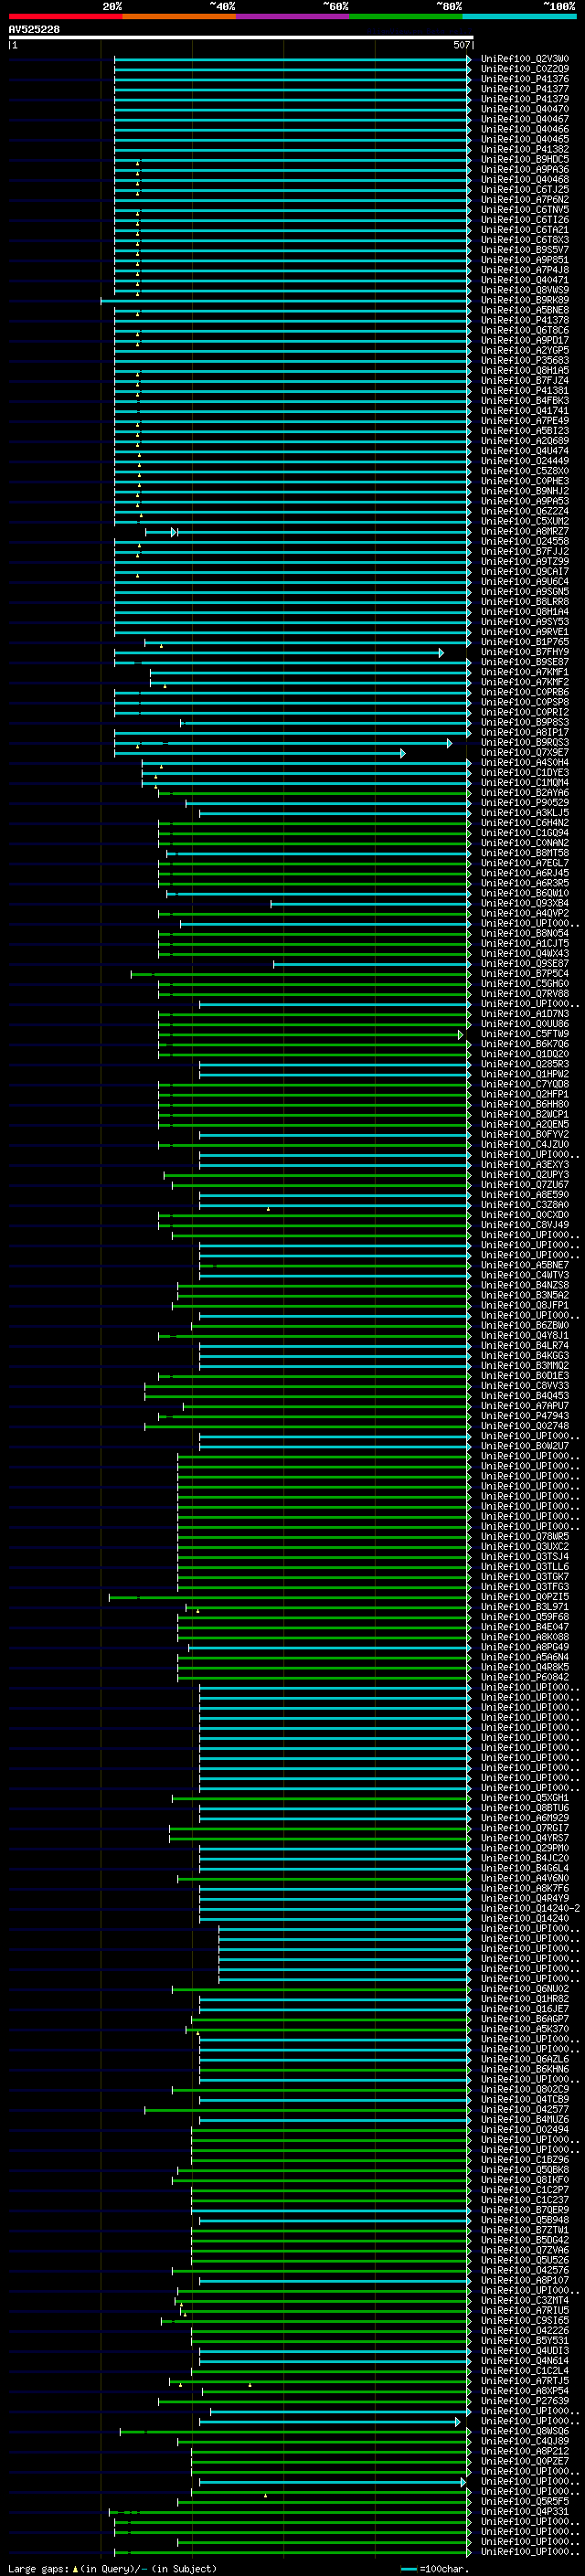Click the orange ~40% identity legend segment
The height and width of the screenshot is (2576, 585).
click(179, 16)
